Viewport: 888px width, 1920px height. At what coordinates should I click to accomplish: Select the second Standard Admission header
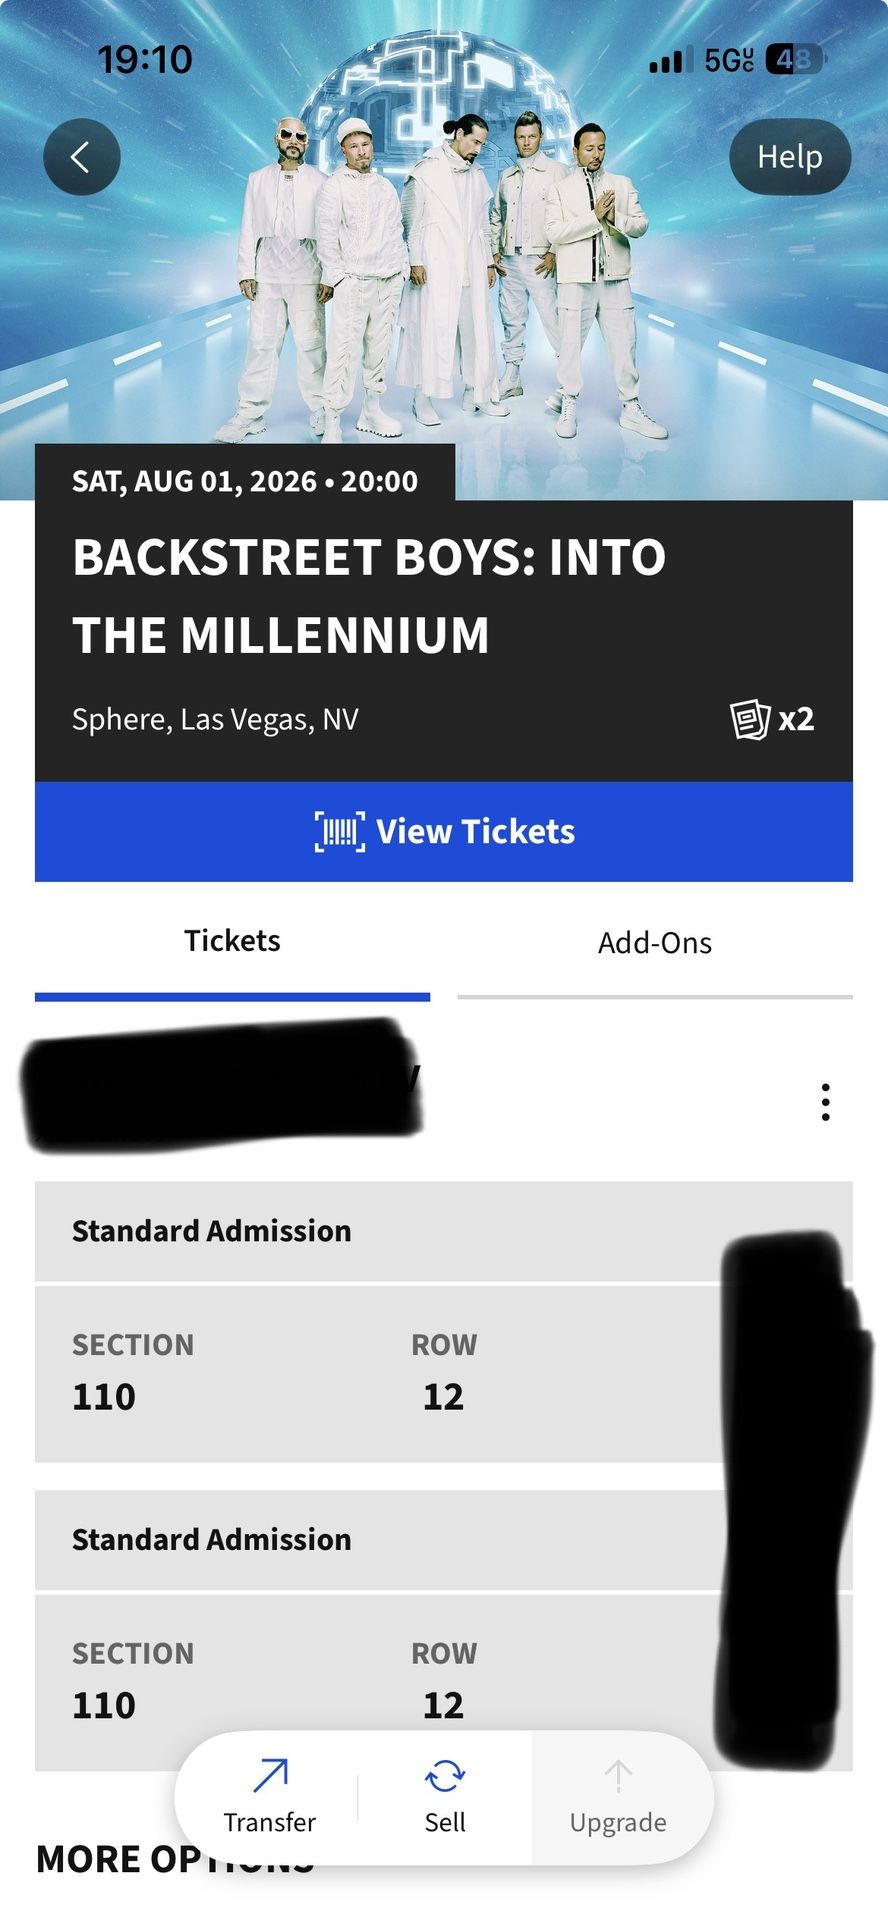[380, 1540]
